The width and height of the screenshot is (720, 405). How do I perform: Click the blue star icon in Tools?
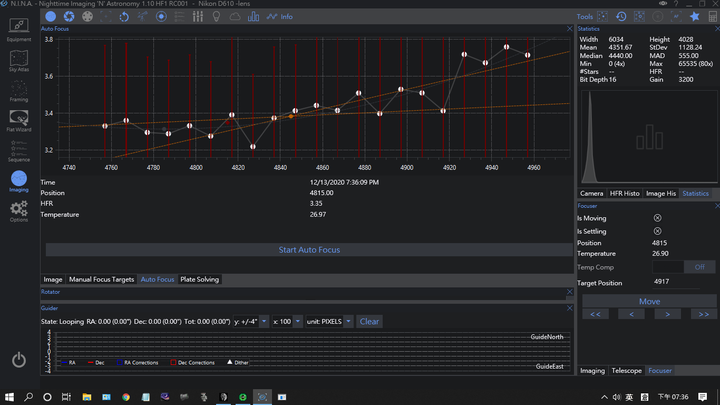[x=696, y=17]
